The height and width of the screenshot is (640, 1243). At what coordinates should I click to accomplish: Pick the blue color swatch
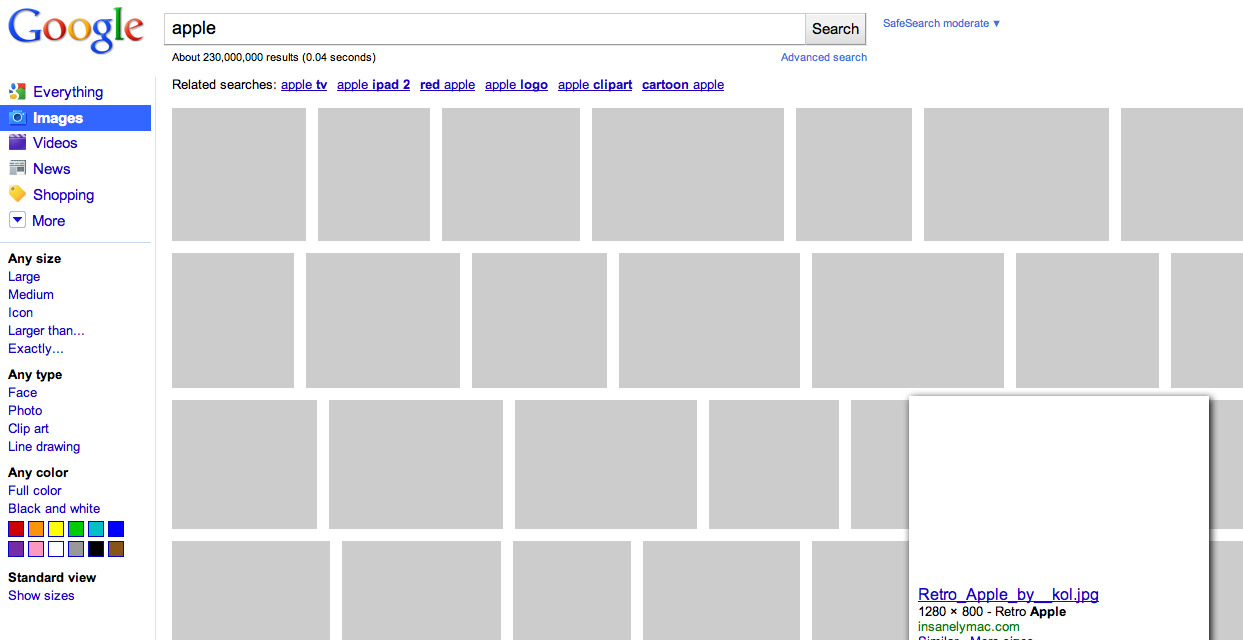pyautogui.click(x=116, y=529)
